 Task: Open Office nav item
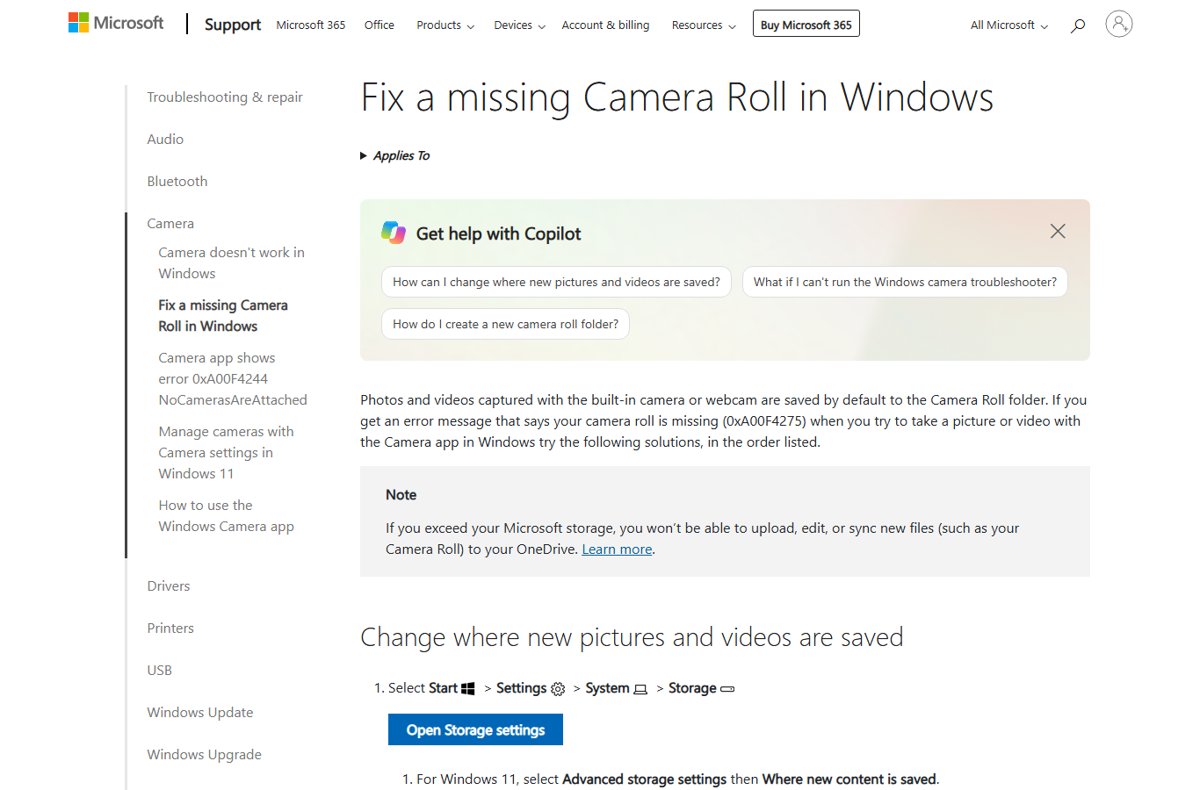379,25
